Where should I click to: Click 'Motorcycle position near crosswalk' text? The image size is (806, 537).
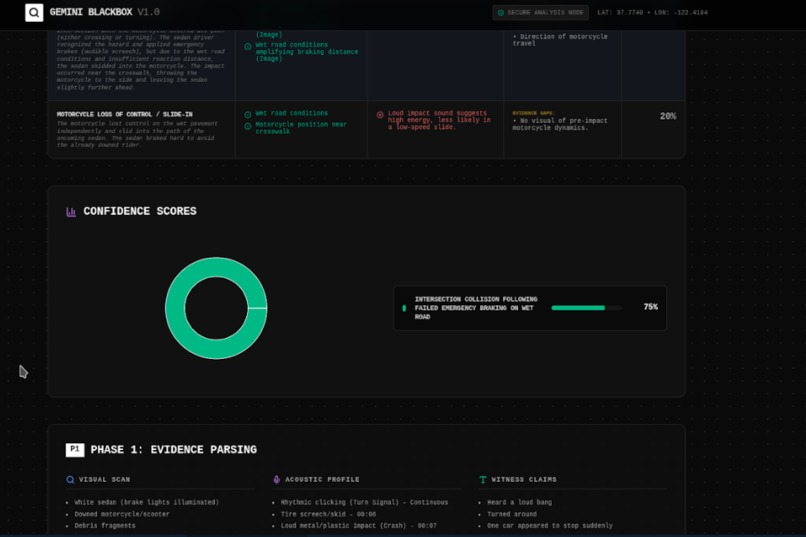301,127
